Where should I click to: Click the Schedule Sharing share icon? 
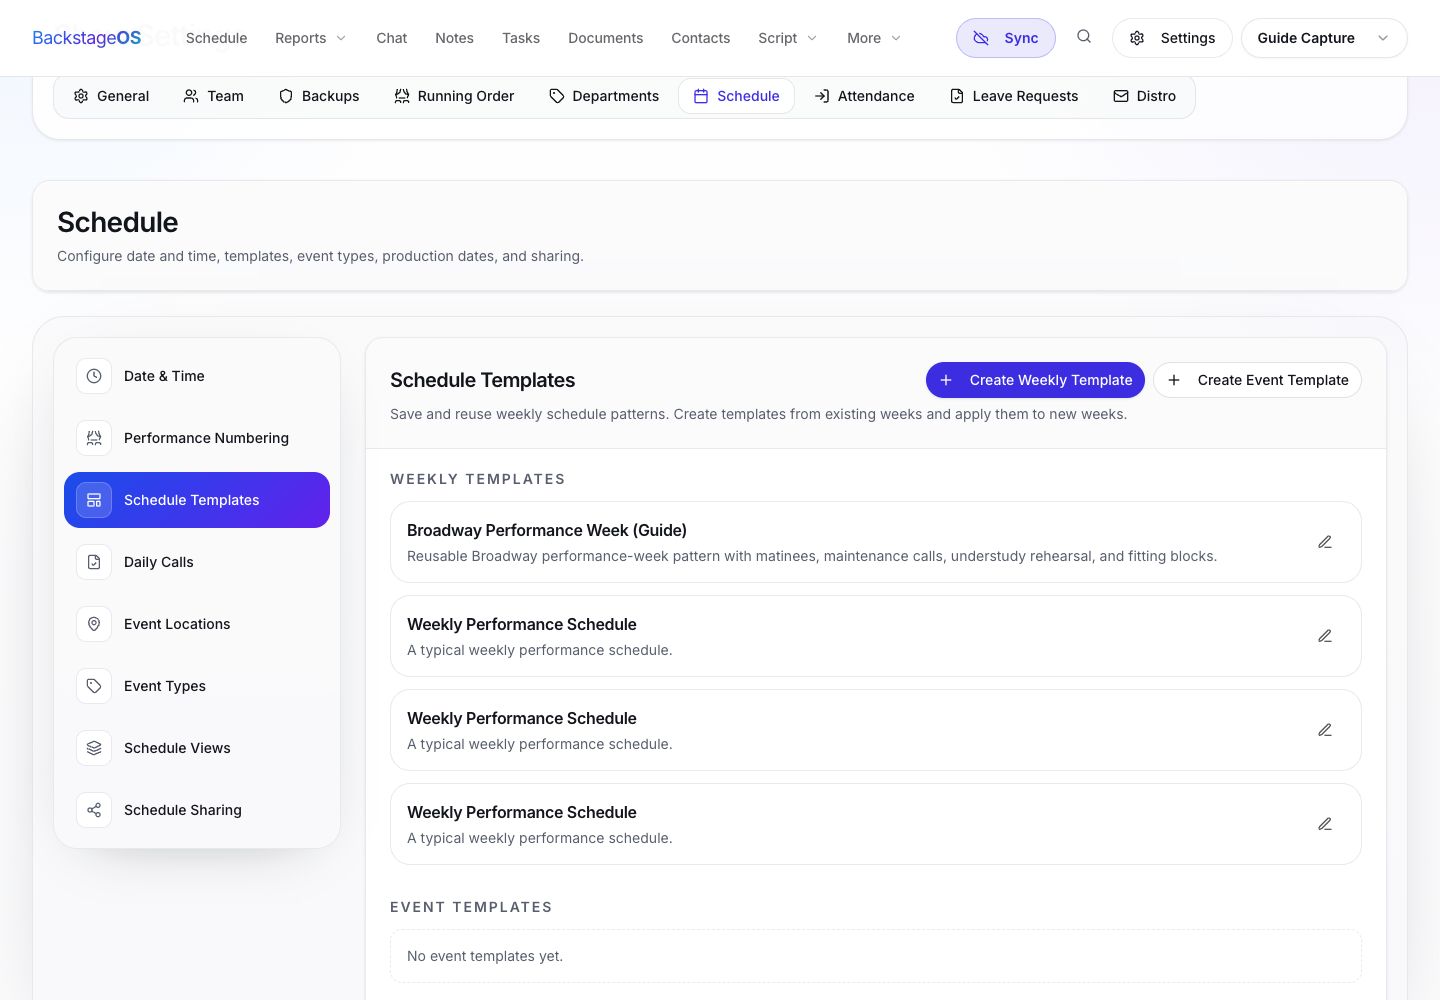coord(94,810)
